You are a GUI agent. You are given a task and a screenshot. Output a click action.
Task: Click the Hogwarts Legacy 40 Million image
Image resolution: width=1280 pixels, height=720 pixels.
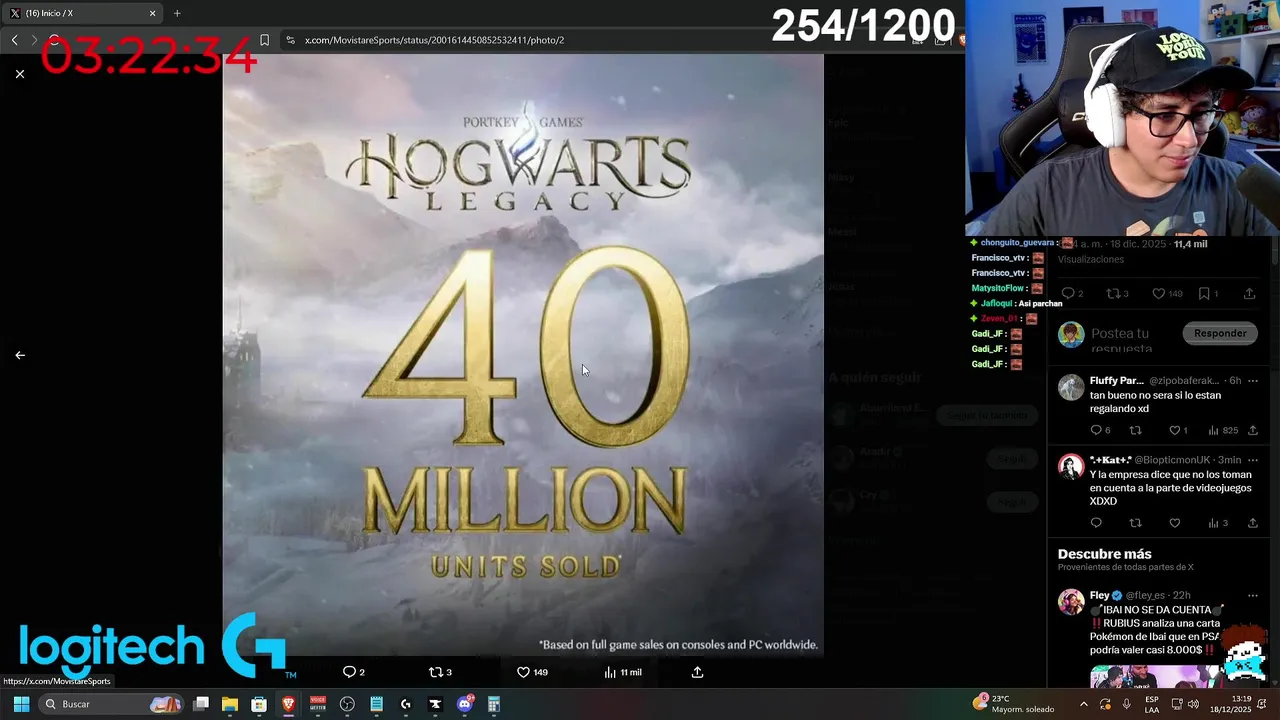point(523,355)
